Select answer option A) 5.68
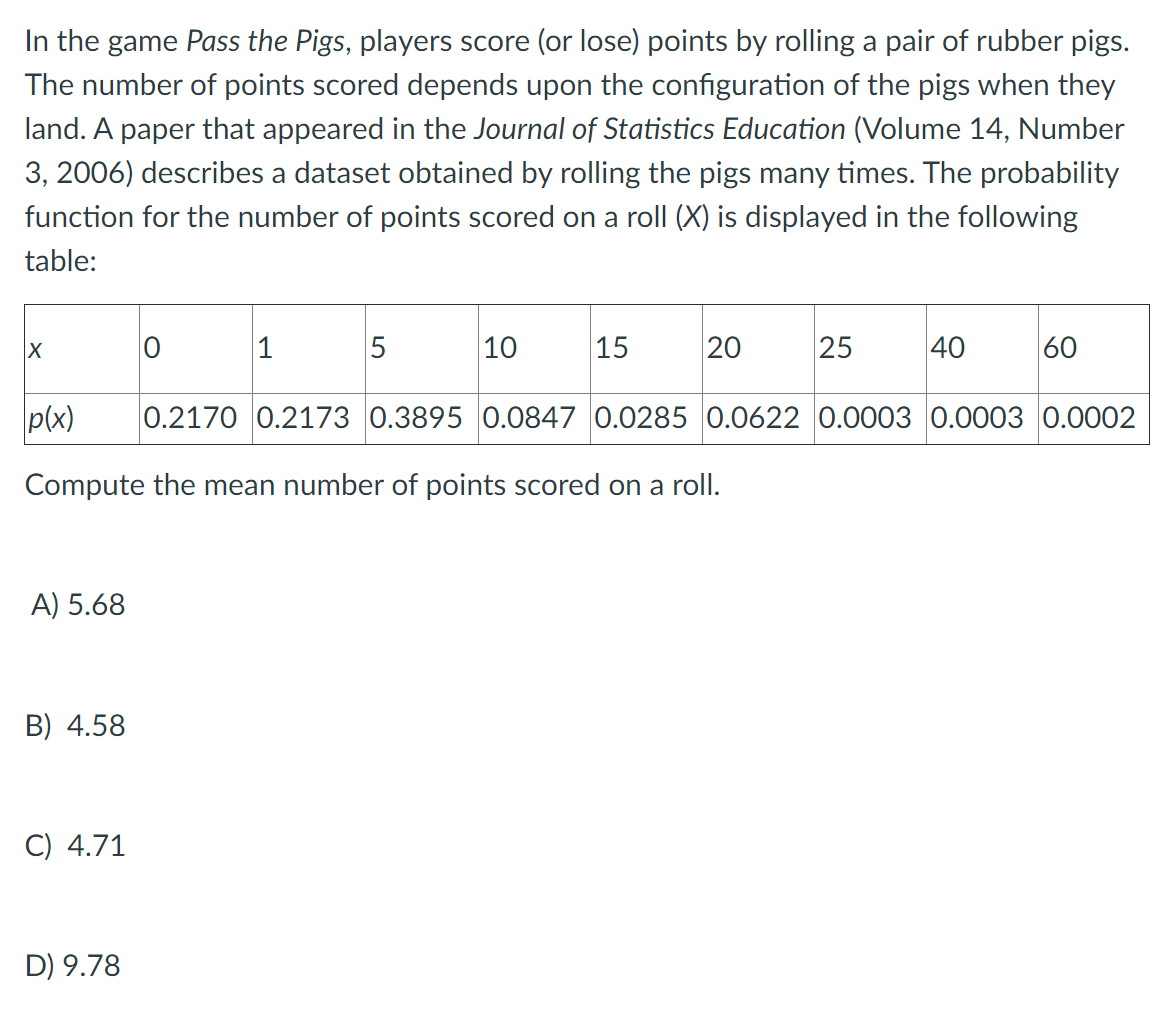The height and width of the screenshot is (1019, 1167). pyautogui.click(x=78, y=604)
